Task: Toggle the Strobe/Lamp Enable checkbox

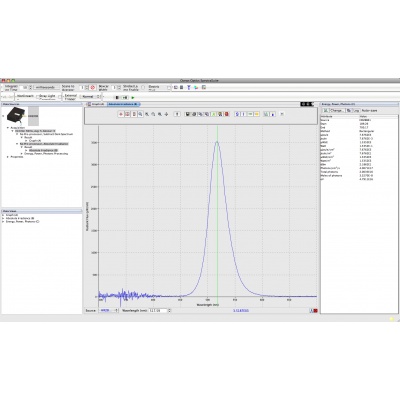Action: tap(143, 87)
